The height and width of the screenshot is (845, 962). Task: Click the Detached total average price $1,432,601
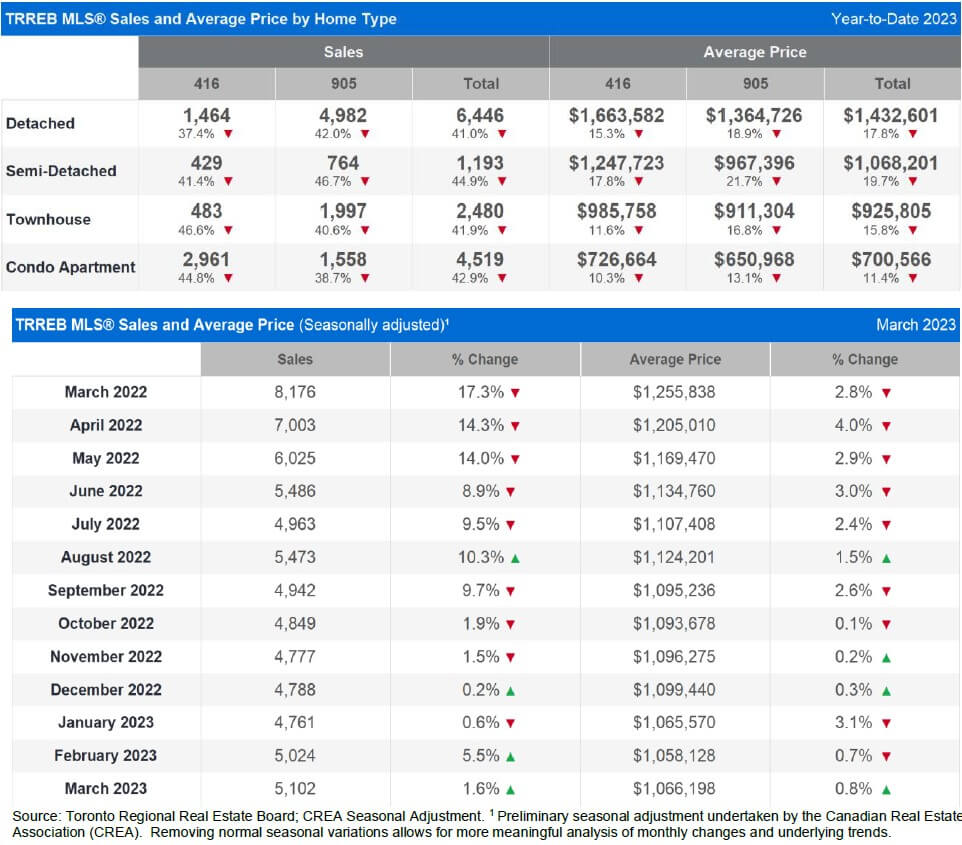[x=890, y=115]
